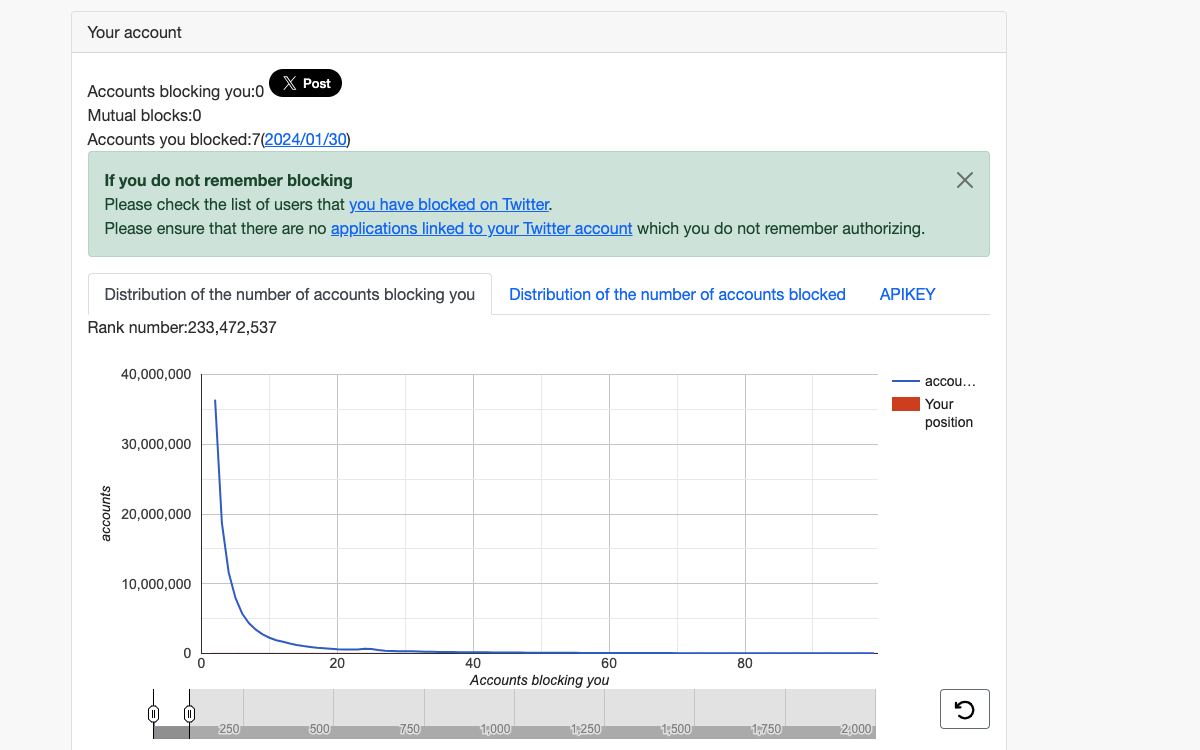1200x750 pixels.
Task: Click the Rank number text
Action: pyautogui.click(x=182, y=327)
